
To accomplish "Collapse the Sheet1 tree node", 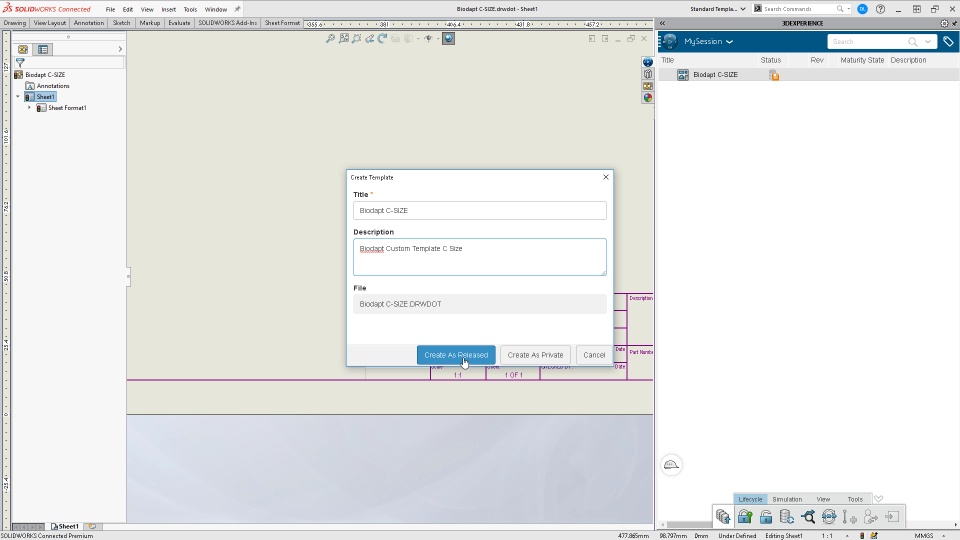I will coord(18,97).
